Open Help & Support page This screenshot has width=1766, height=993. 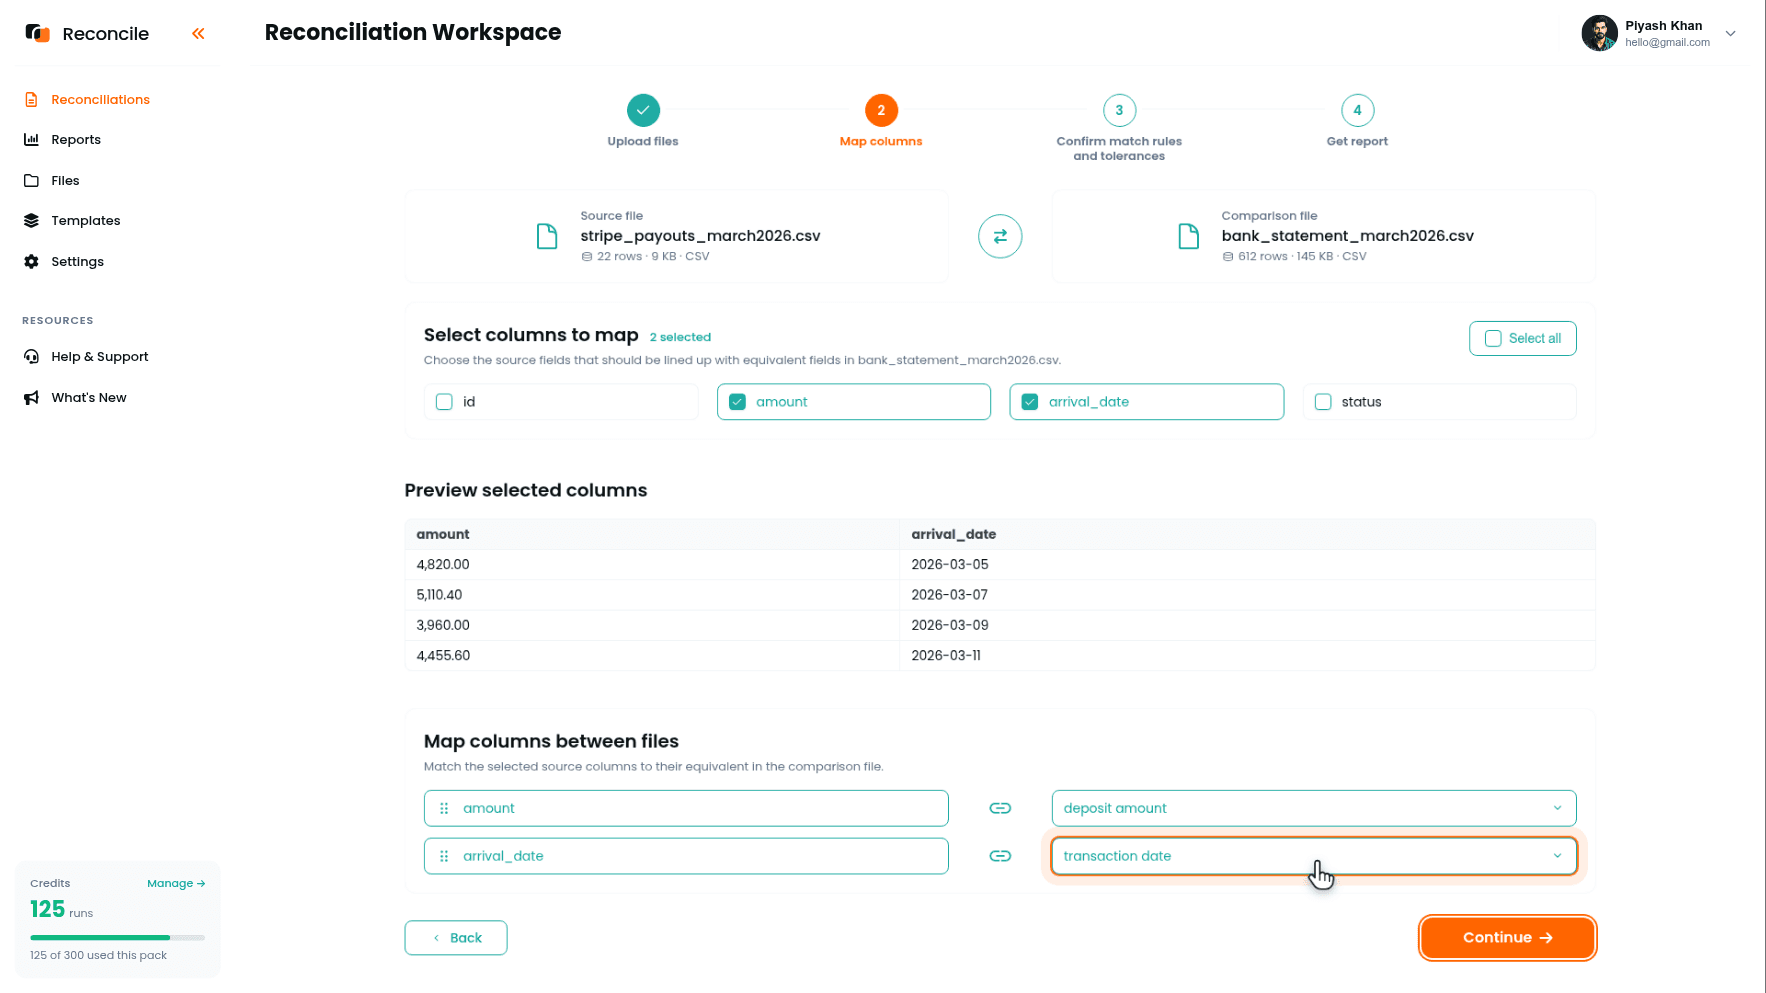pos(99,356)
